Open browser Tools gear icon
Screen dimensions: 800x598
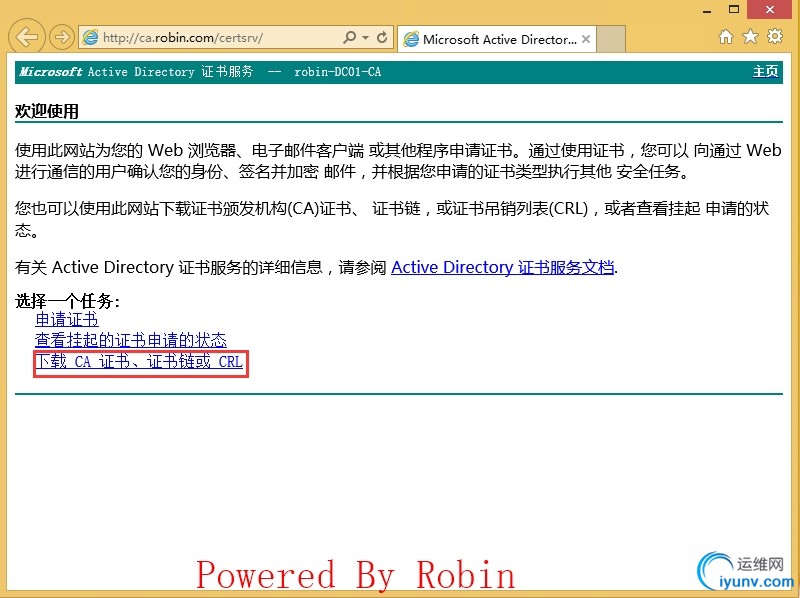(774, 36)
